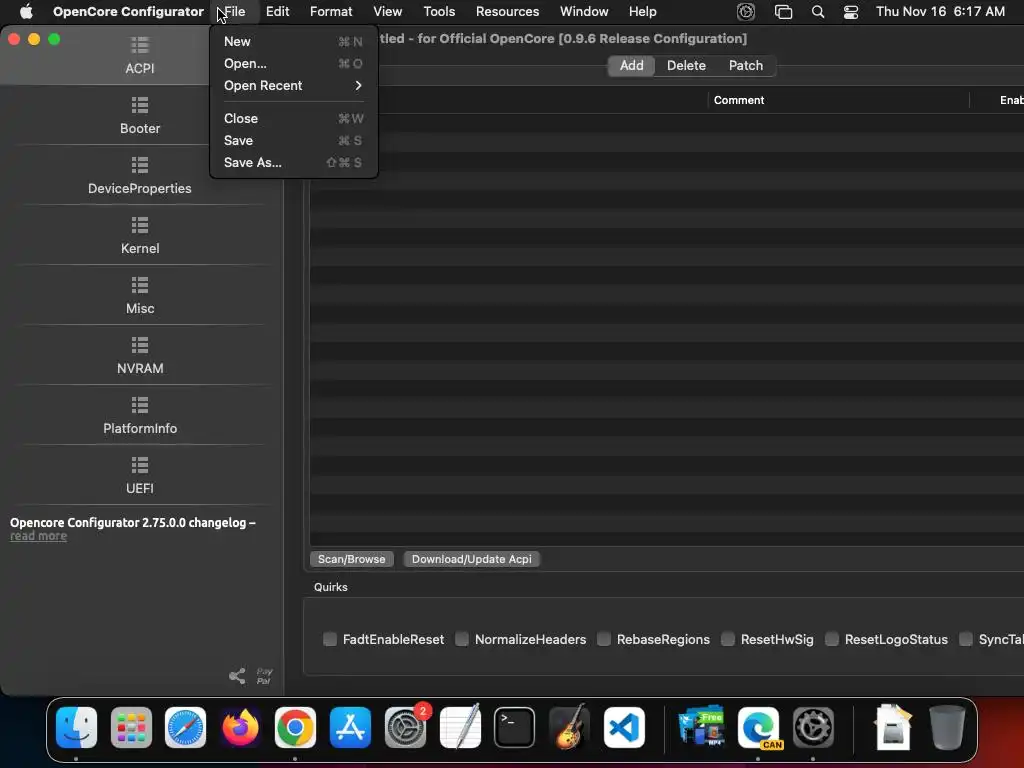Select the Delete tab
Screen dimensions: 1024x768
click(686, 65)
